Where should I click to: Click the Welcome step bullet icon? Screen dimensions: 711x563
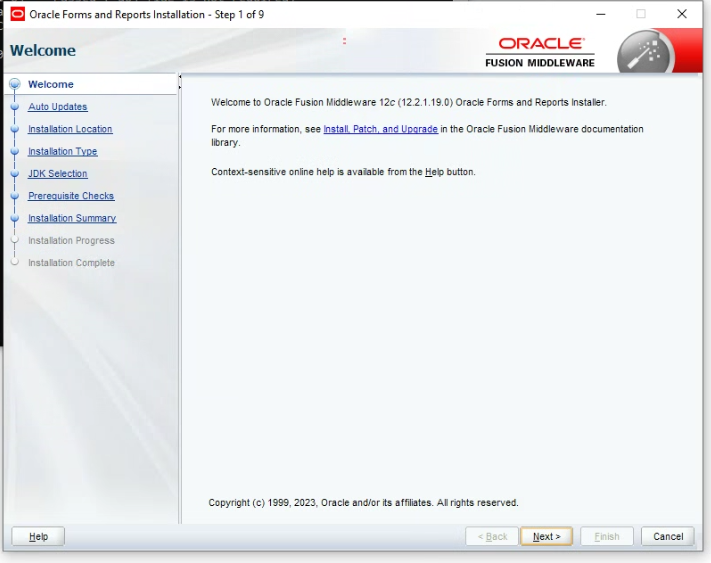point(15,84)
